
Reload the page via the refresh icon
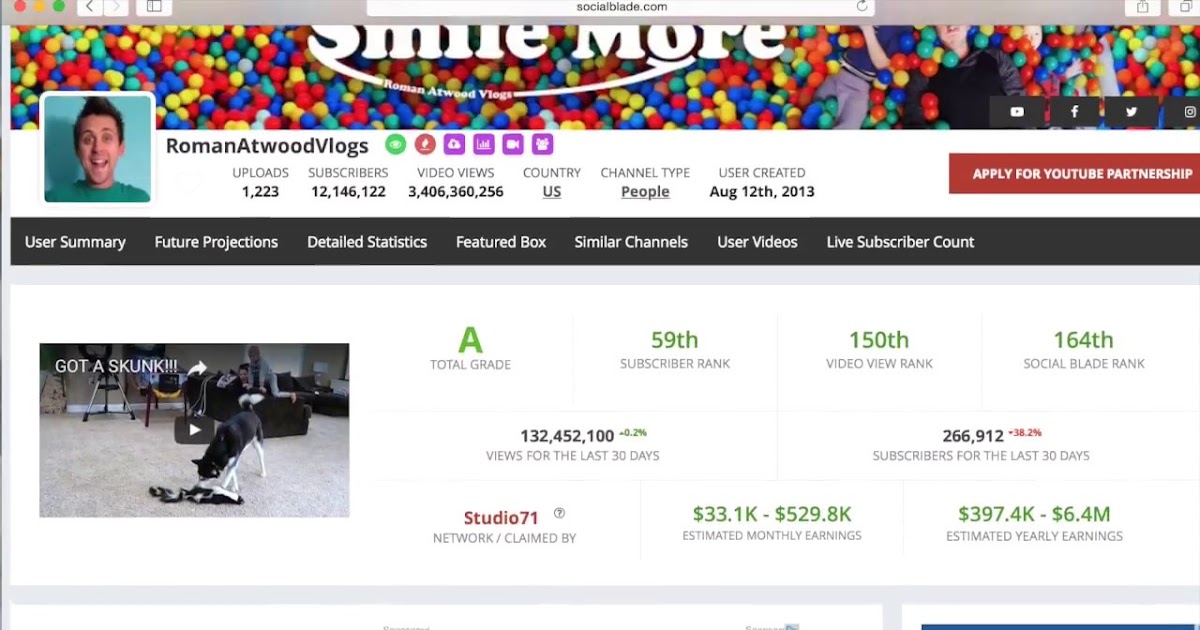click(862, 6)
